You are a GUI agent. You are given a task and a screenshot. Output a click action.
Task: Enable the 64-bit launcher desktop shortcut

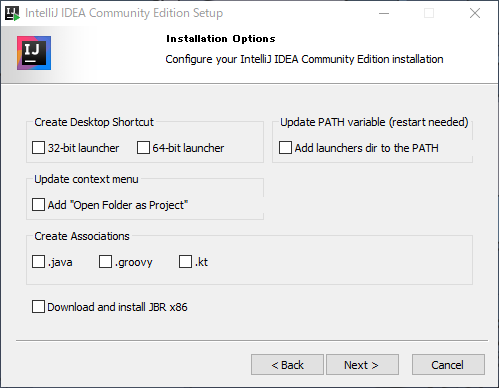click(x=143, y=148)
